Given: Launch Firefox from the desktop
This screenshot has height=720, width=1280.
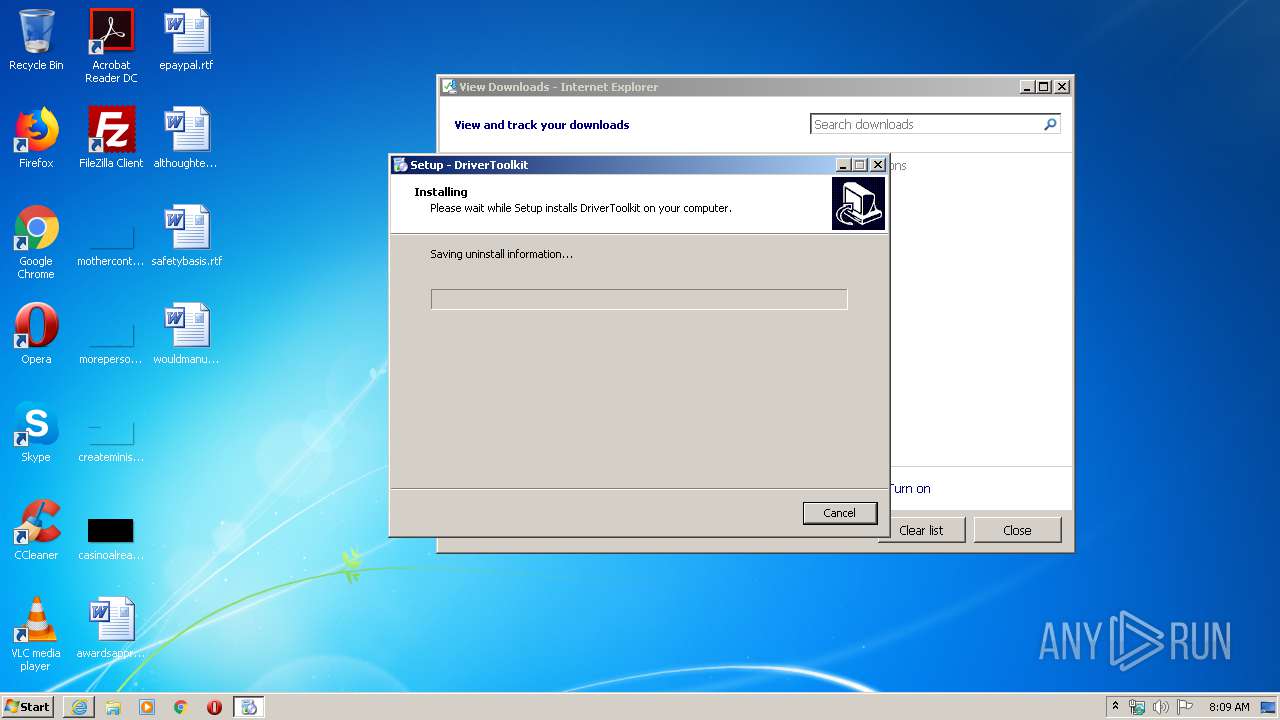Looking at the screenshot, I should pyautogui.click(x=36, y=139).
